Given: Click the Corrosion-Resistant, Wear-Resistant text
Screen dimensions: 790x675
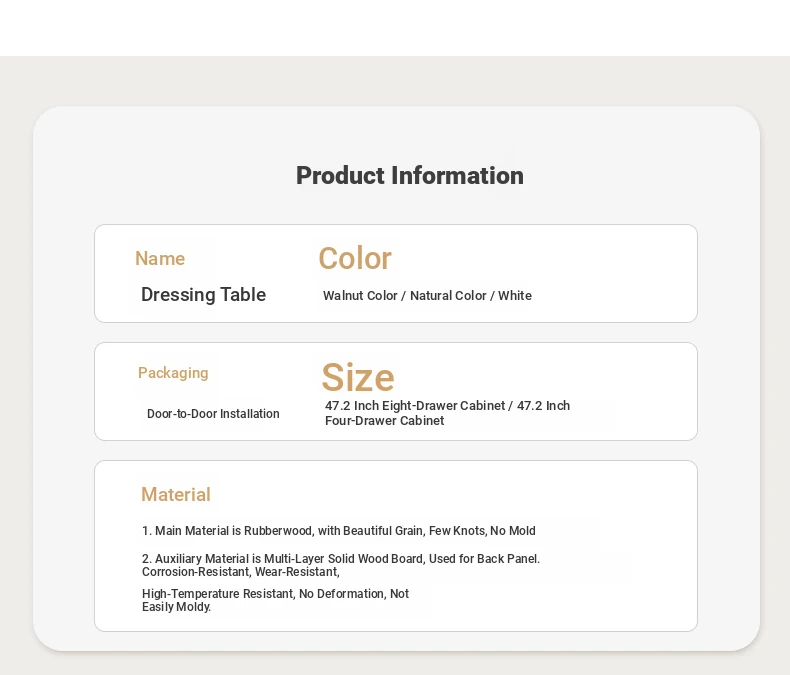Looking at the screenshot, I should coord(241,572).
